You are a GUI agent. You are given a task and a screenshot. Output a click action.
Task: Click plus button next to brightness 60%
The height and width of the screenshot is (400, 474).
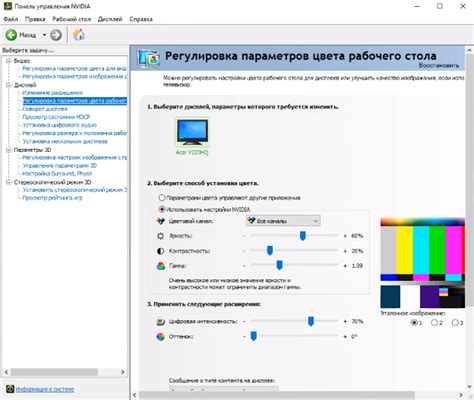point(345,236)
